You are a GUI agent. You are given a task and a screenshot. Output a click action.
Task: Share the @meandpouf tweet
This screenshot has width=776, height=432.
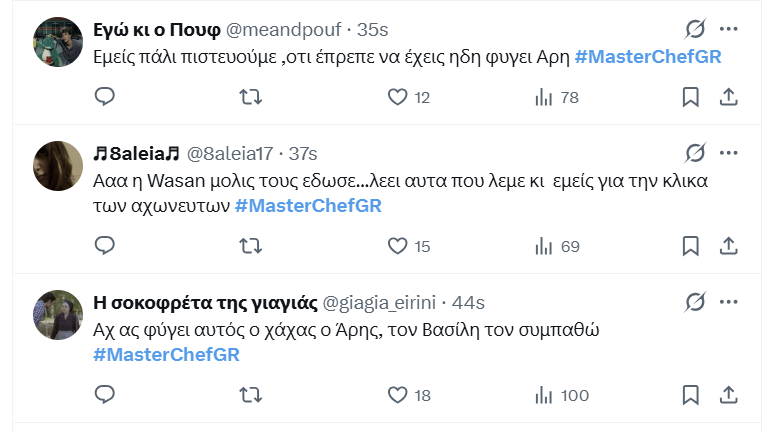click(729, 97)
